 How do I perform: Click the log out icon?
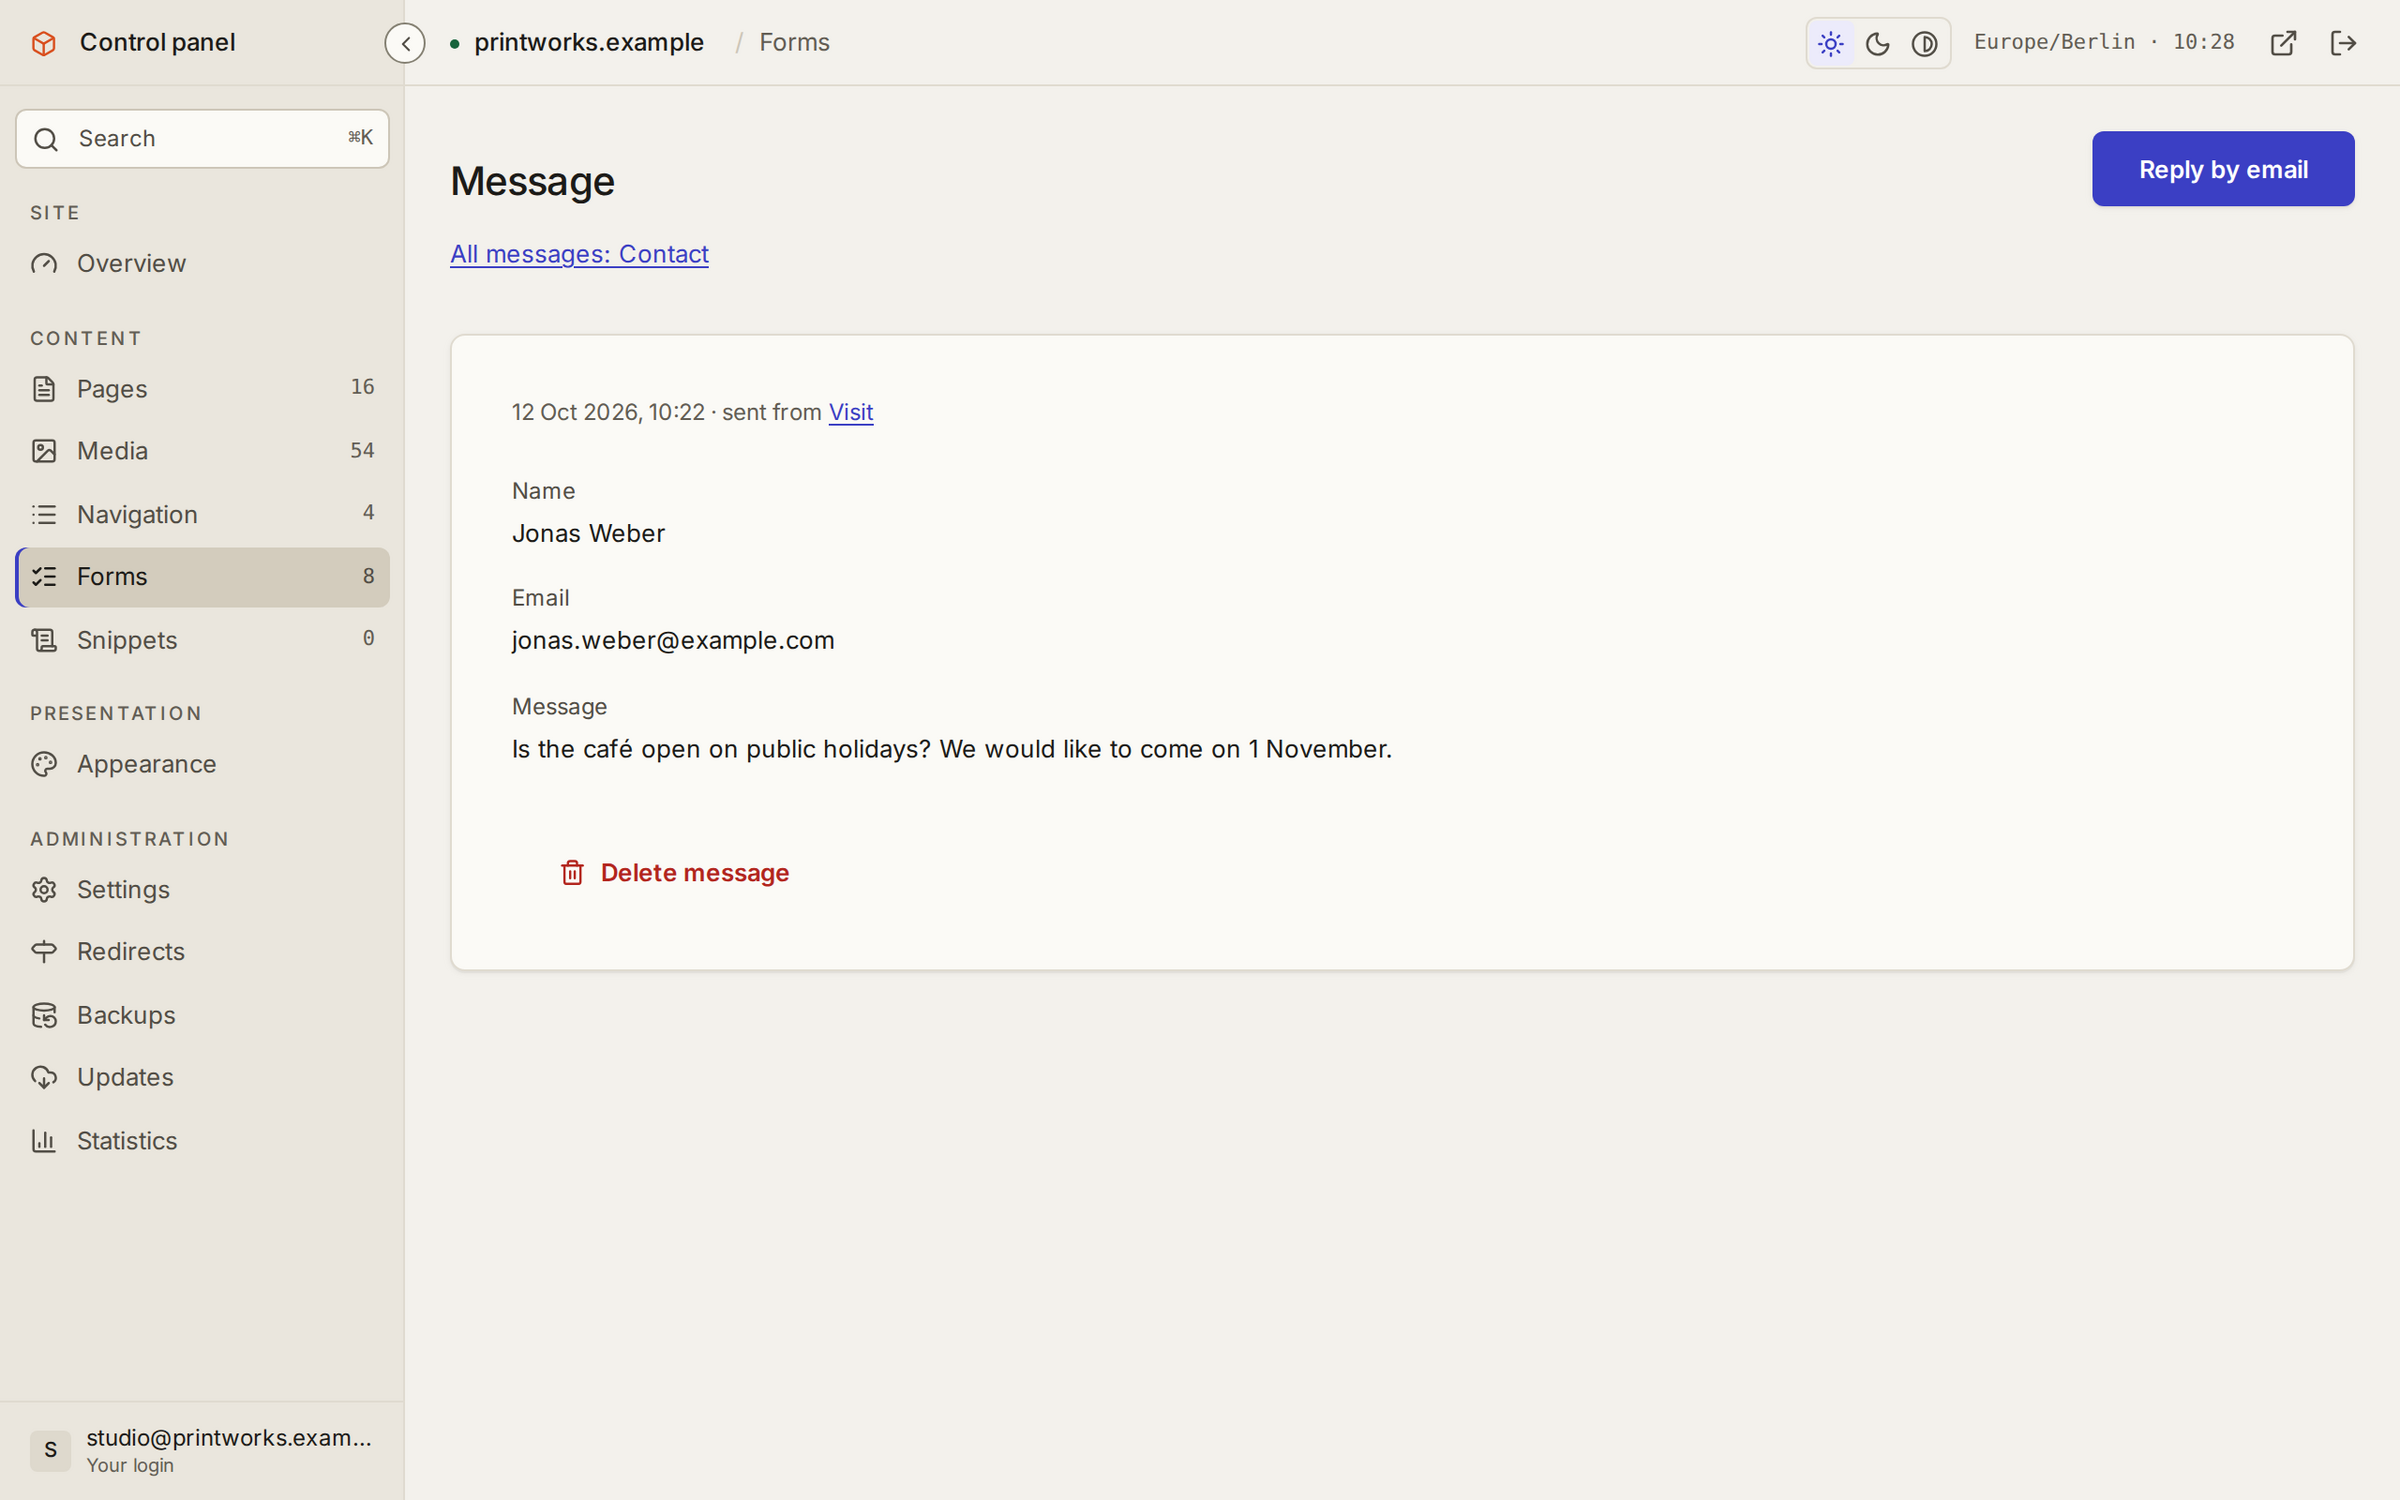click(x=2343, y=43)
